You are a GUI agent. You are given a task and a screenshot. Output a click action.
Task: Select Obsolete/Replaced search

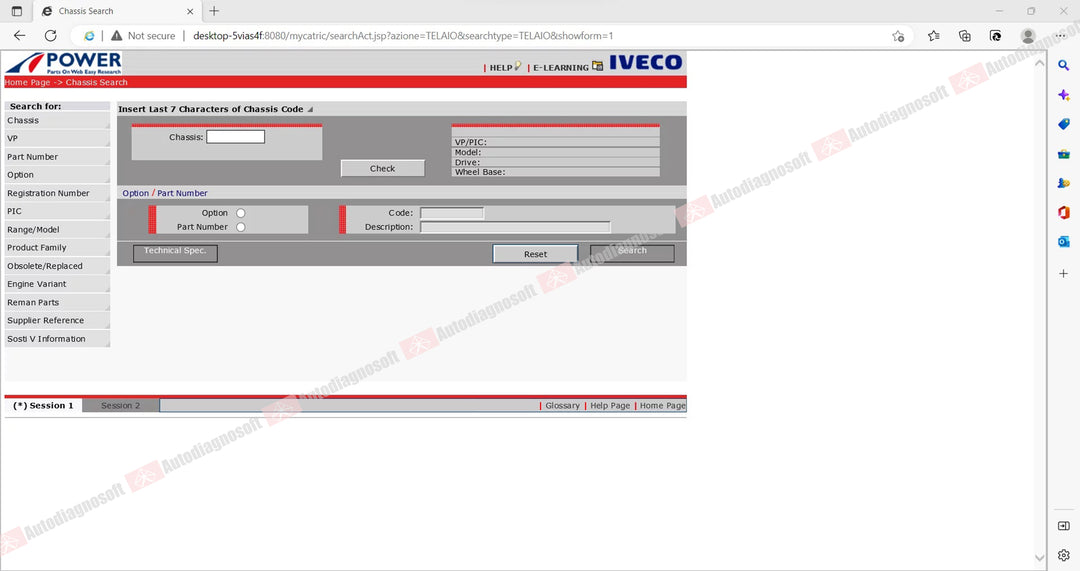(57, 266)
